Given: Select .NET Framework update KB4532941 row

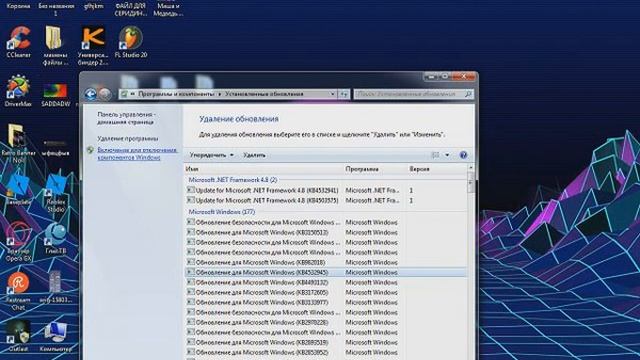Looking at the screenshot, I should [326, 191].
